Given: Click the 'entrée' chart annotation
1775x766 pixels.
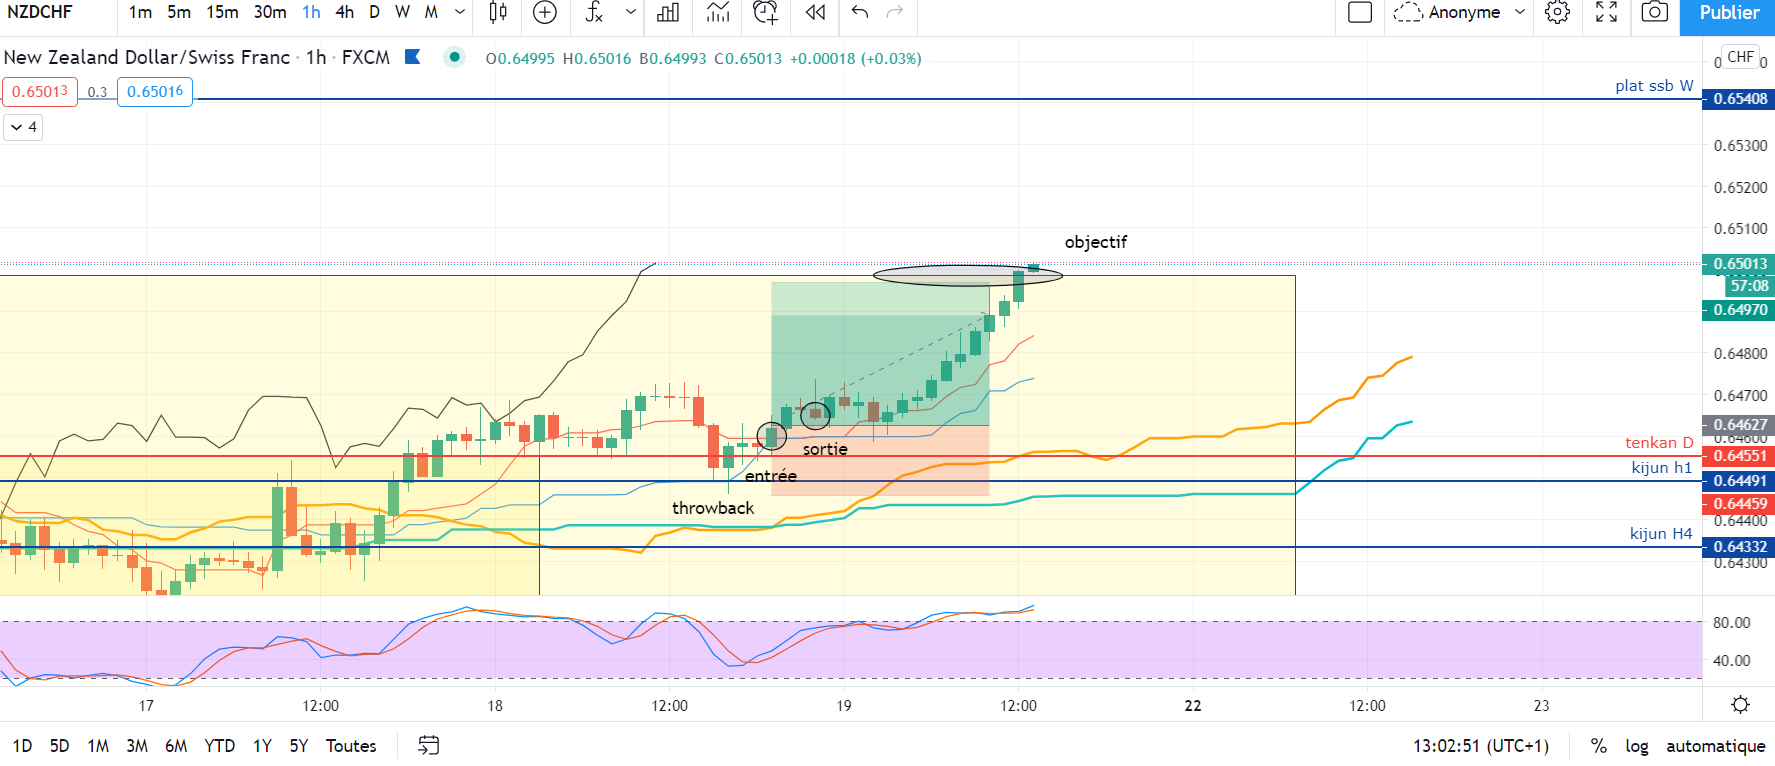Looking at the screenshot, I should pyautogui.click(x=771, y=476).
